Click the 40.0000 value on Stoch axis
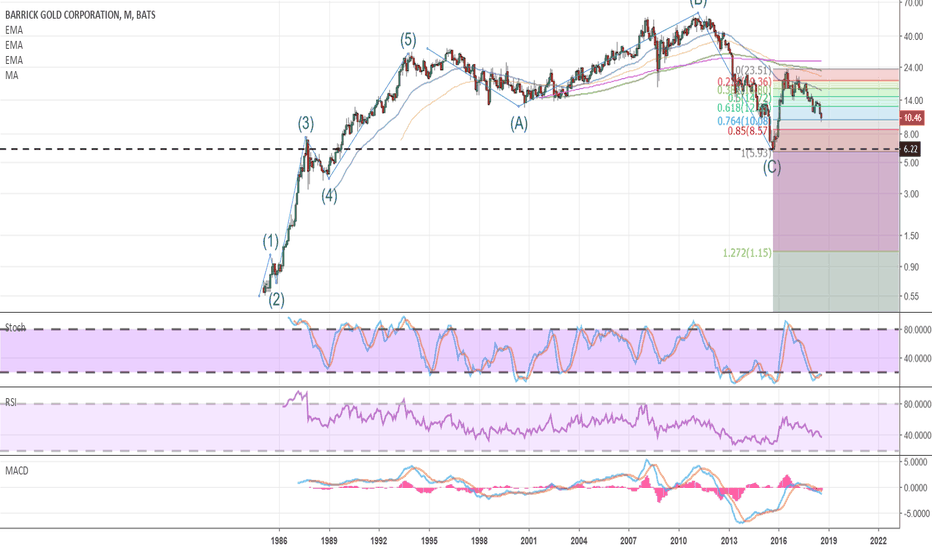The image size is (932, 550). (x=916, y=359)
